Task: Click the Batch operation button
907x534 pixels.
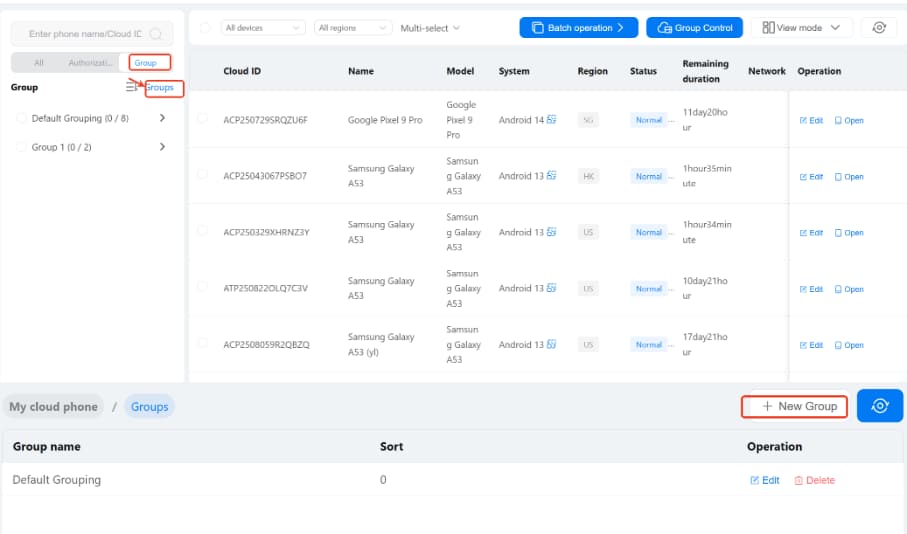Action: click(x=578, y=28)
